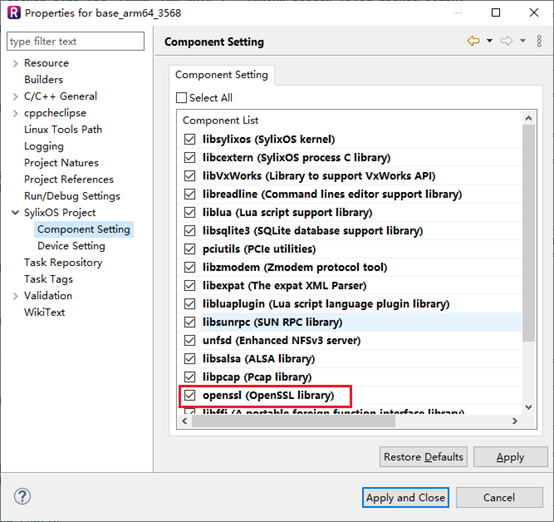
Task: Uncheck libzmodem protocol tool checkbox
Action: tap(190, 267)
